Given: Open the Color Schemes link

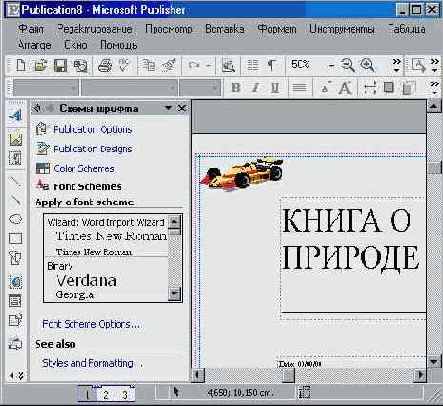Looking at the screenshot, I should click(84, 169).
